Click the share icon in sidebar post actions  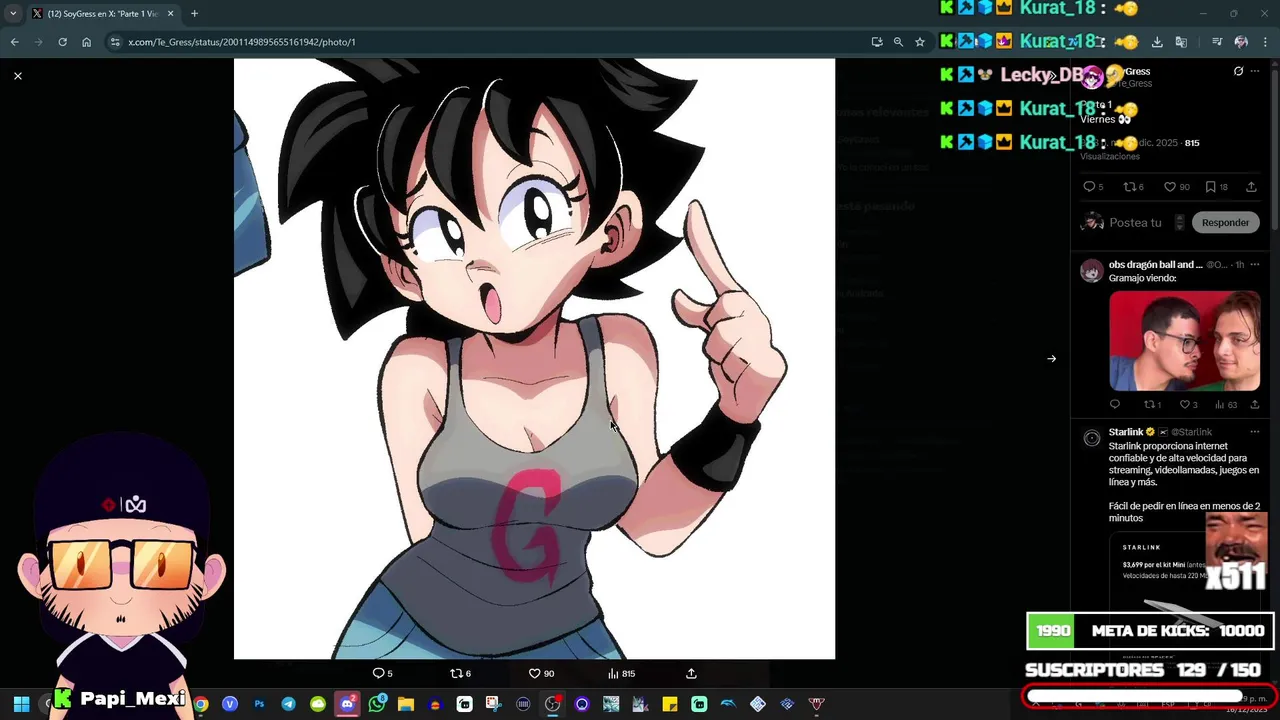click(1251, 187)
